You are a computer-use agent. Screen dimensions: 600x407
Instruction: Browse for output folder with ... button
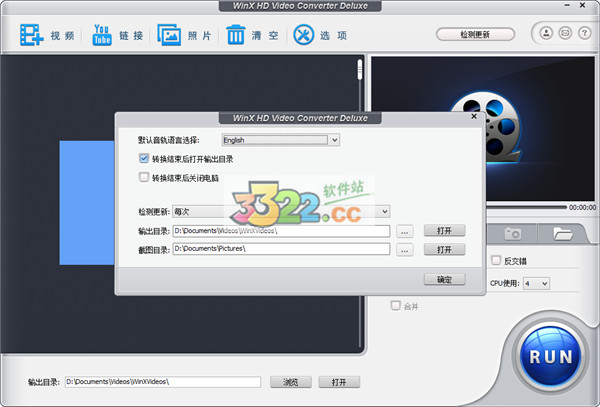[404, 231]
